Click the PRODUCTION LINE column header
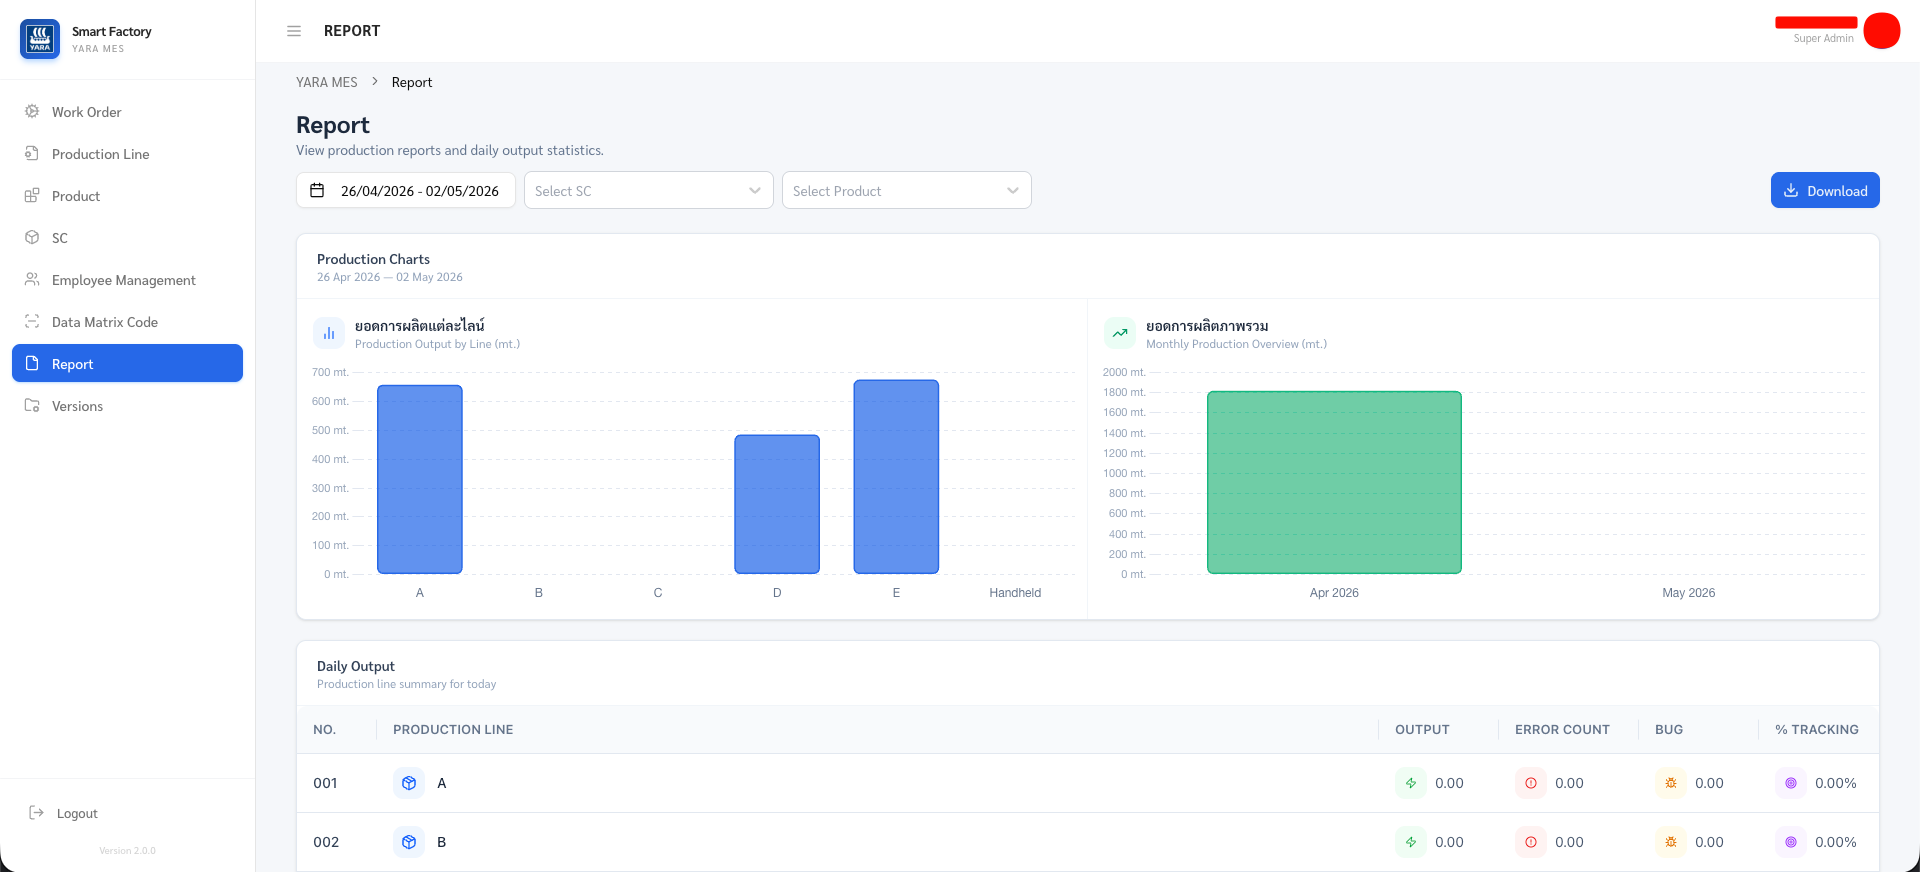 (453, 730)
